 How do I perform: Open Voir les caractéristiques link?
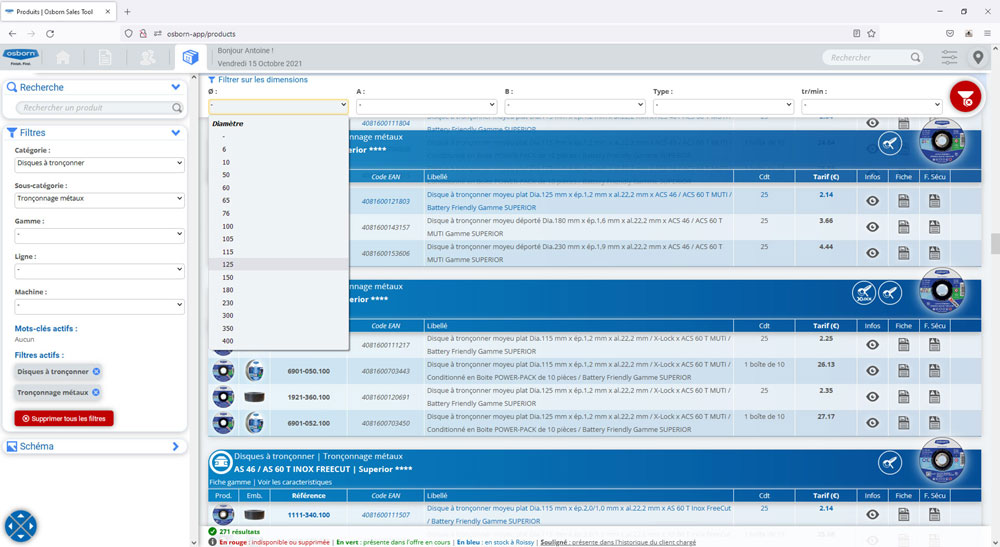click(295, 483)
